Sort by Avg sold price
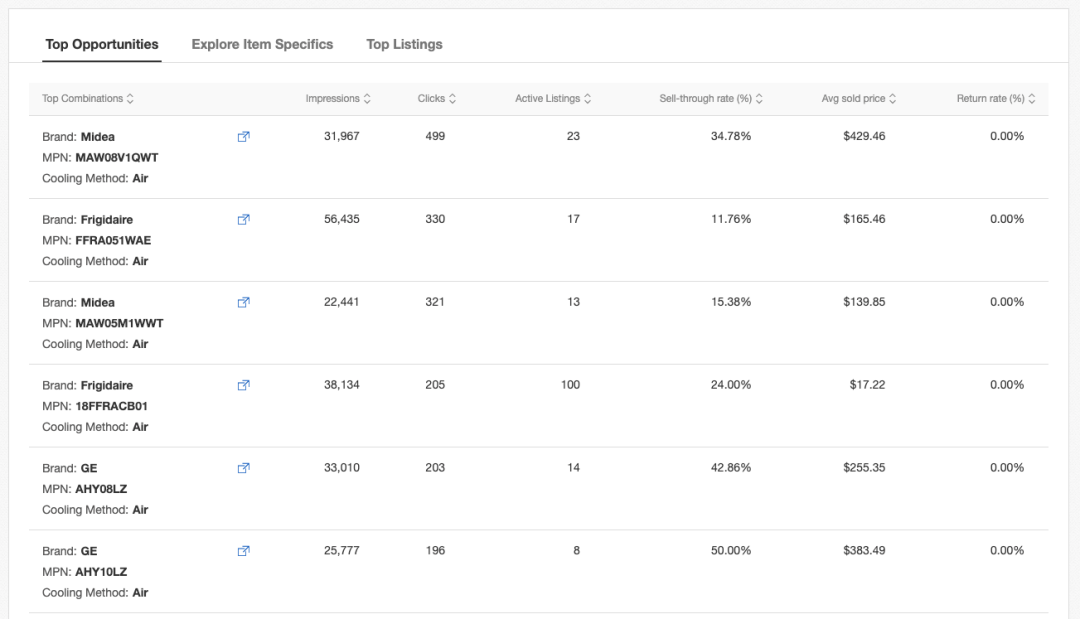This screenshot has height=619, width=1080. coord(859,98)
